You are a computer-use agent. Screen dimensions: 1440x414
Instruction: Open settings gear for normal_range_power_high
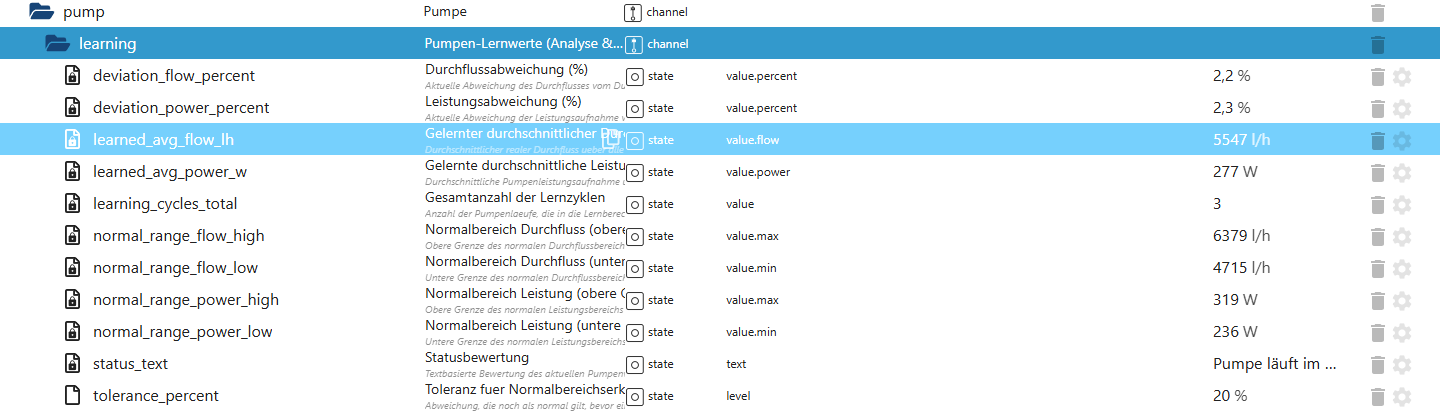click(1402, 300)
